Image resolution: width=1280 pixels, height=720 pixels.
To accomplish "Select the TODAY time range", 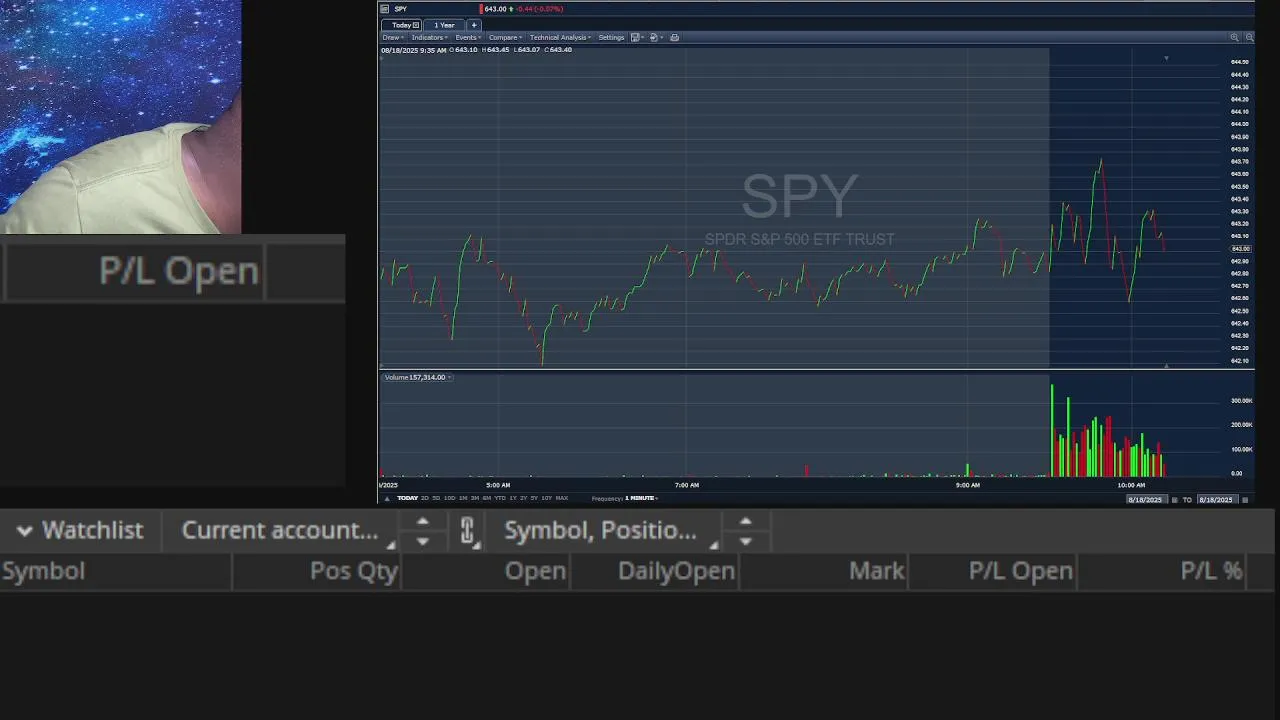I will (407, 498).
